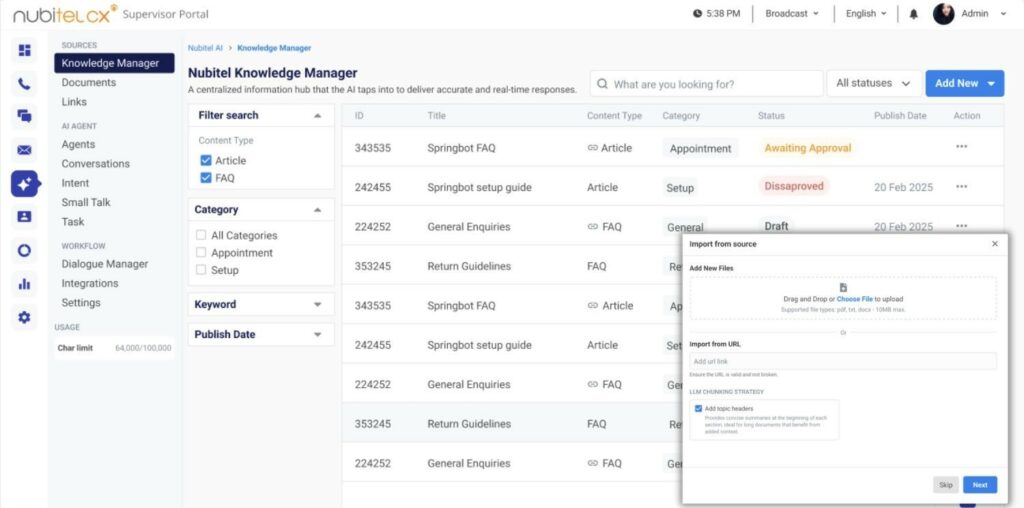Click the magnifier icon in search box
The image size is (1024, 508).
click(x=602, y=84)
